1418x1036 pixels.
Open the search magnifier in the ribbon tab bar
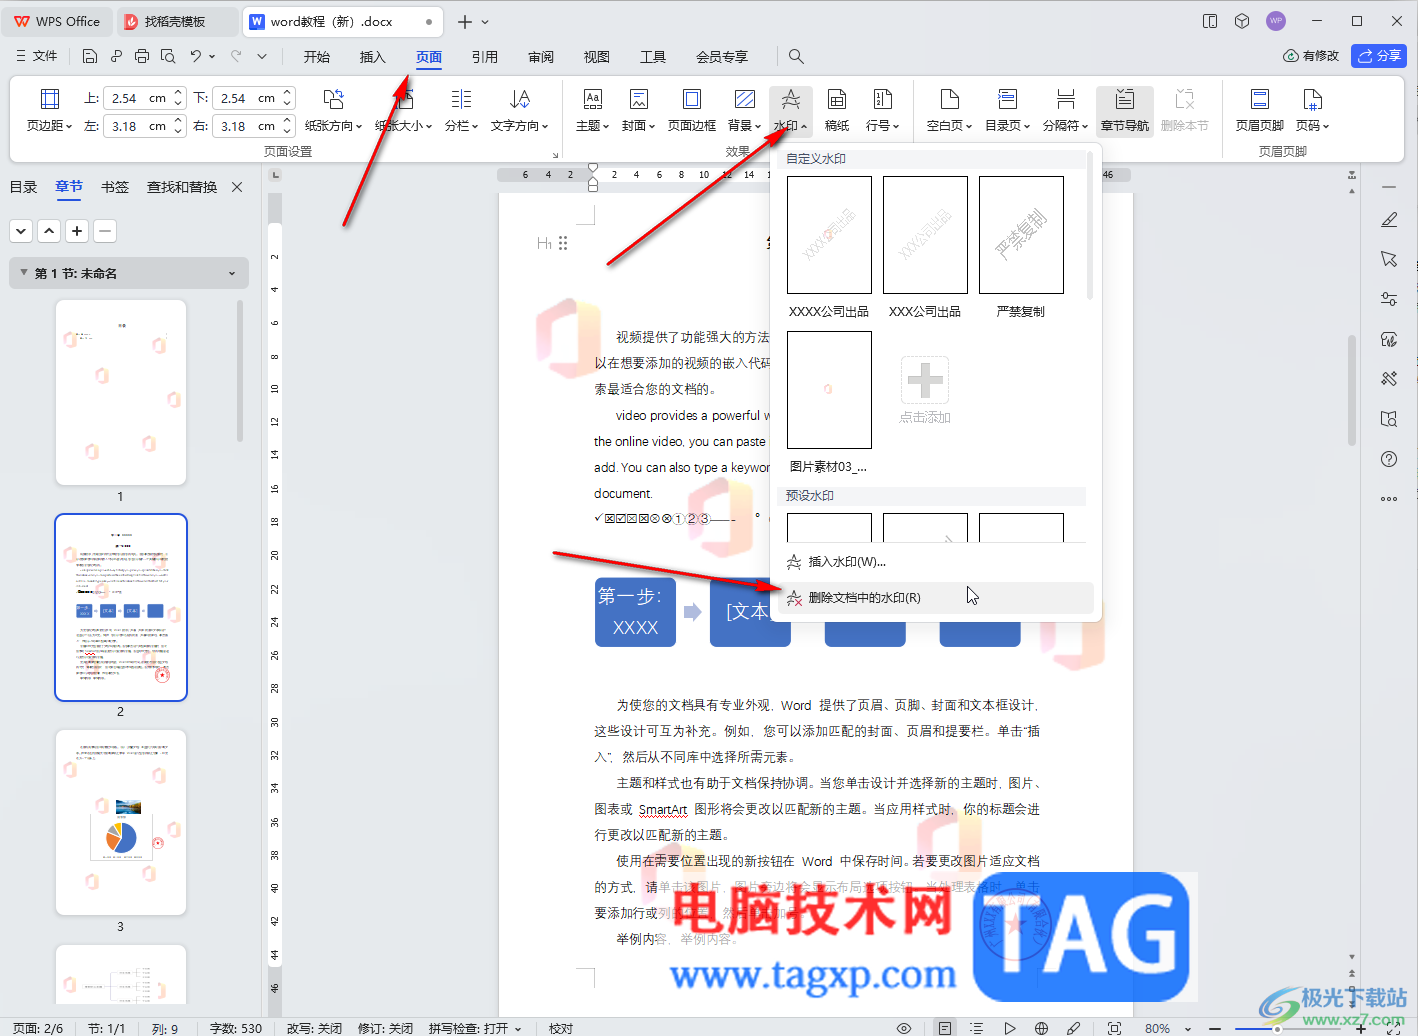click(x=796, y=56)
